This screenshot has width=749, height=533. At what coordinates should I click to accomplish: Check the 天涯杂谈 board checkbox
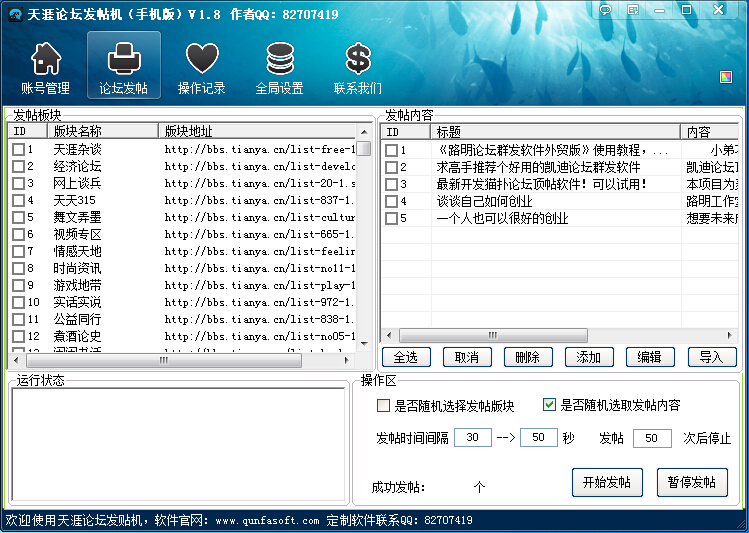[x=18, y=149]
